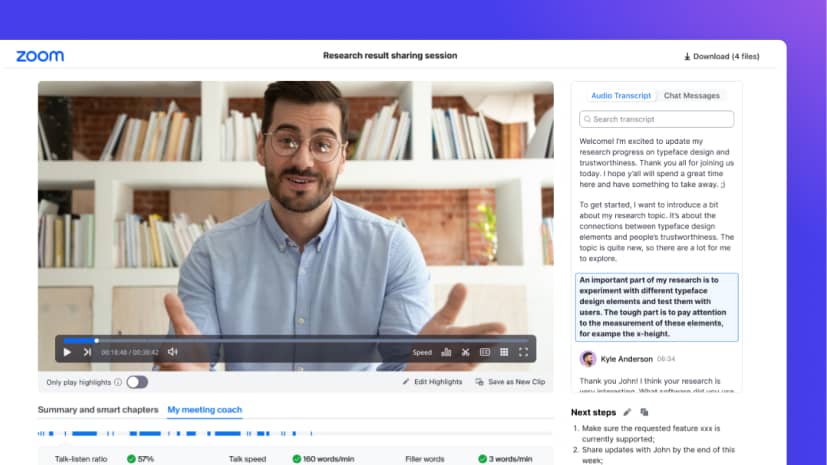Open the playback Speed menu
Screen dimensions: 827x465
pyautogui.click(x=422, y=352)
